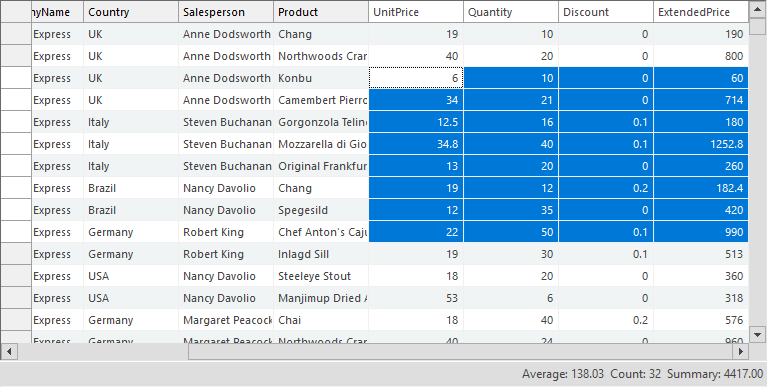
Task: Select Nancy Davolio in the Spegesild row
Action: click(226, 210)
